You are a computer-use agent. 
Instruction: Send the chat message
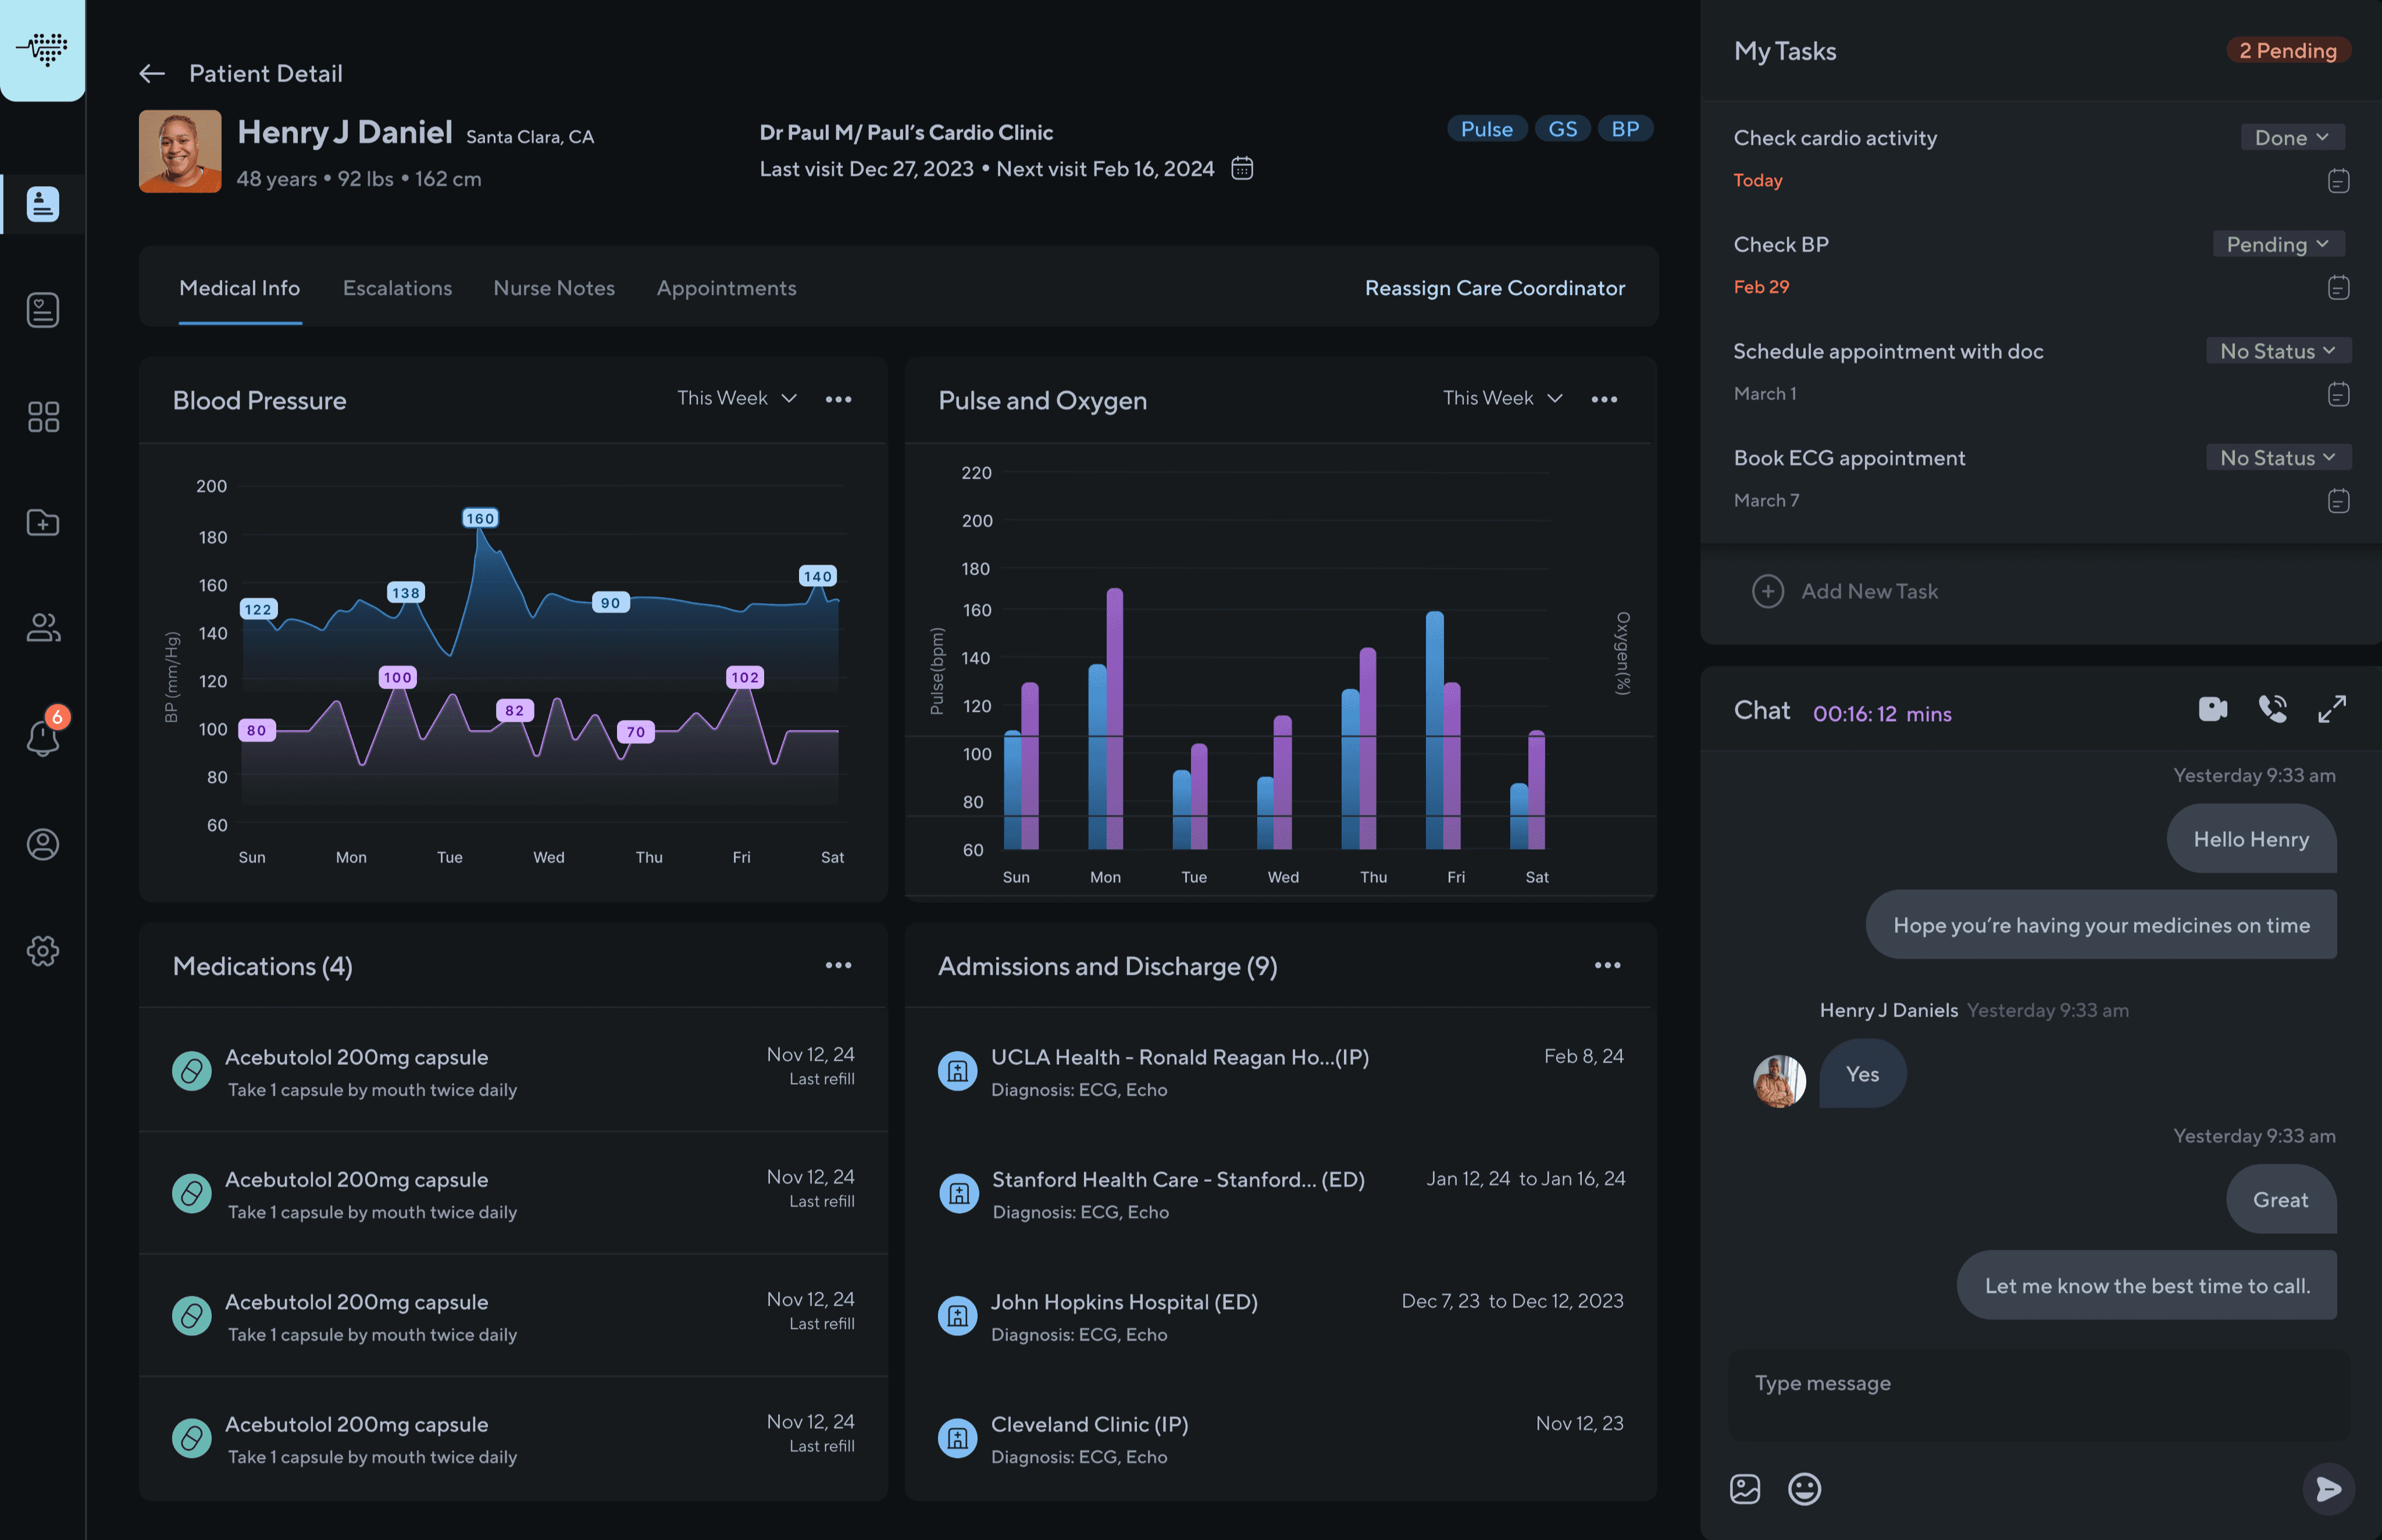2328,1489
